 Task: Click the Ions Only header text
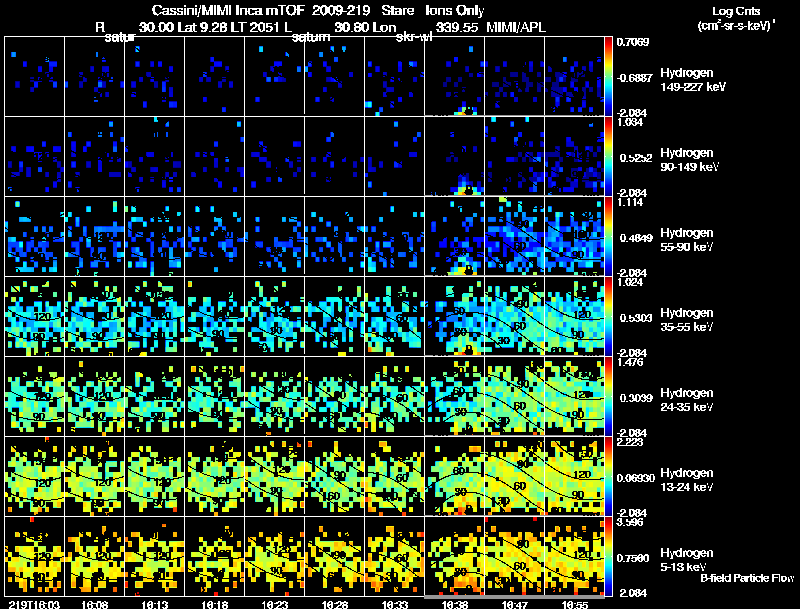click(x=455, y=11)
